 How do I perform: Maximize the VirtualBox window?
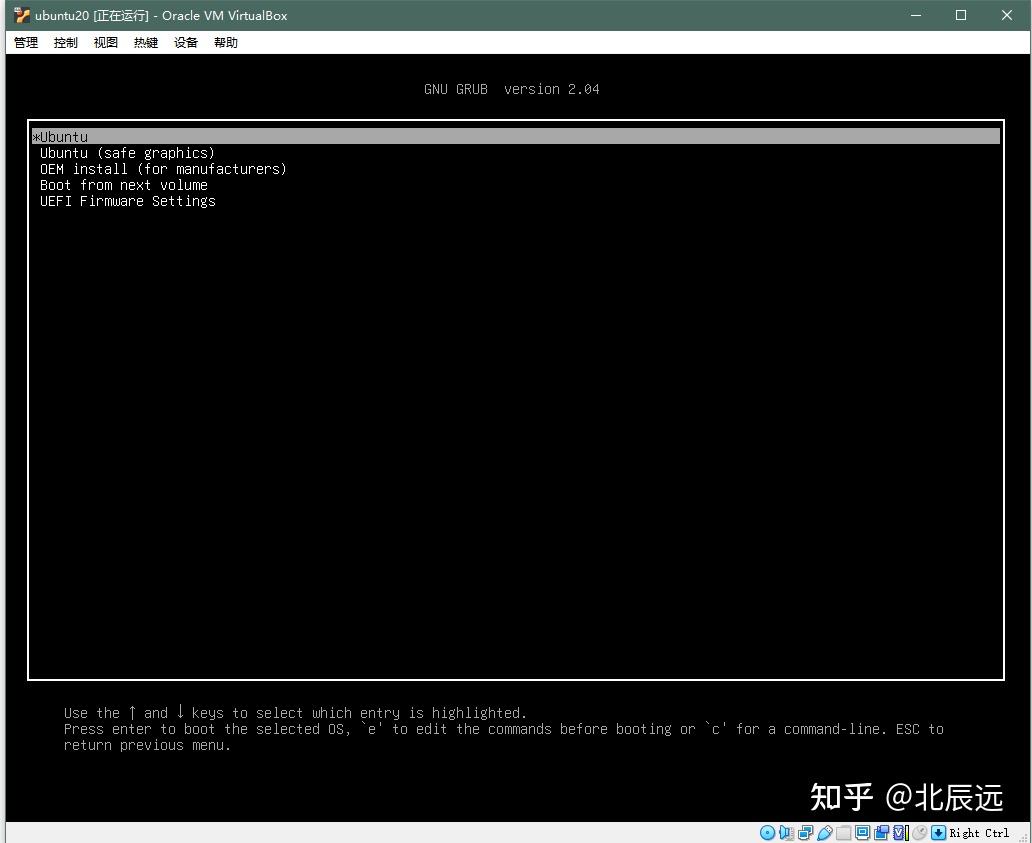tap(961, 15)
